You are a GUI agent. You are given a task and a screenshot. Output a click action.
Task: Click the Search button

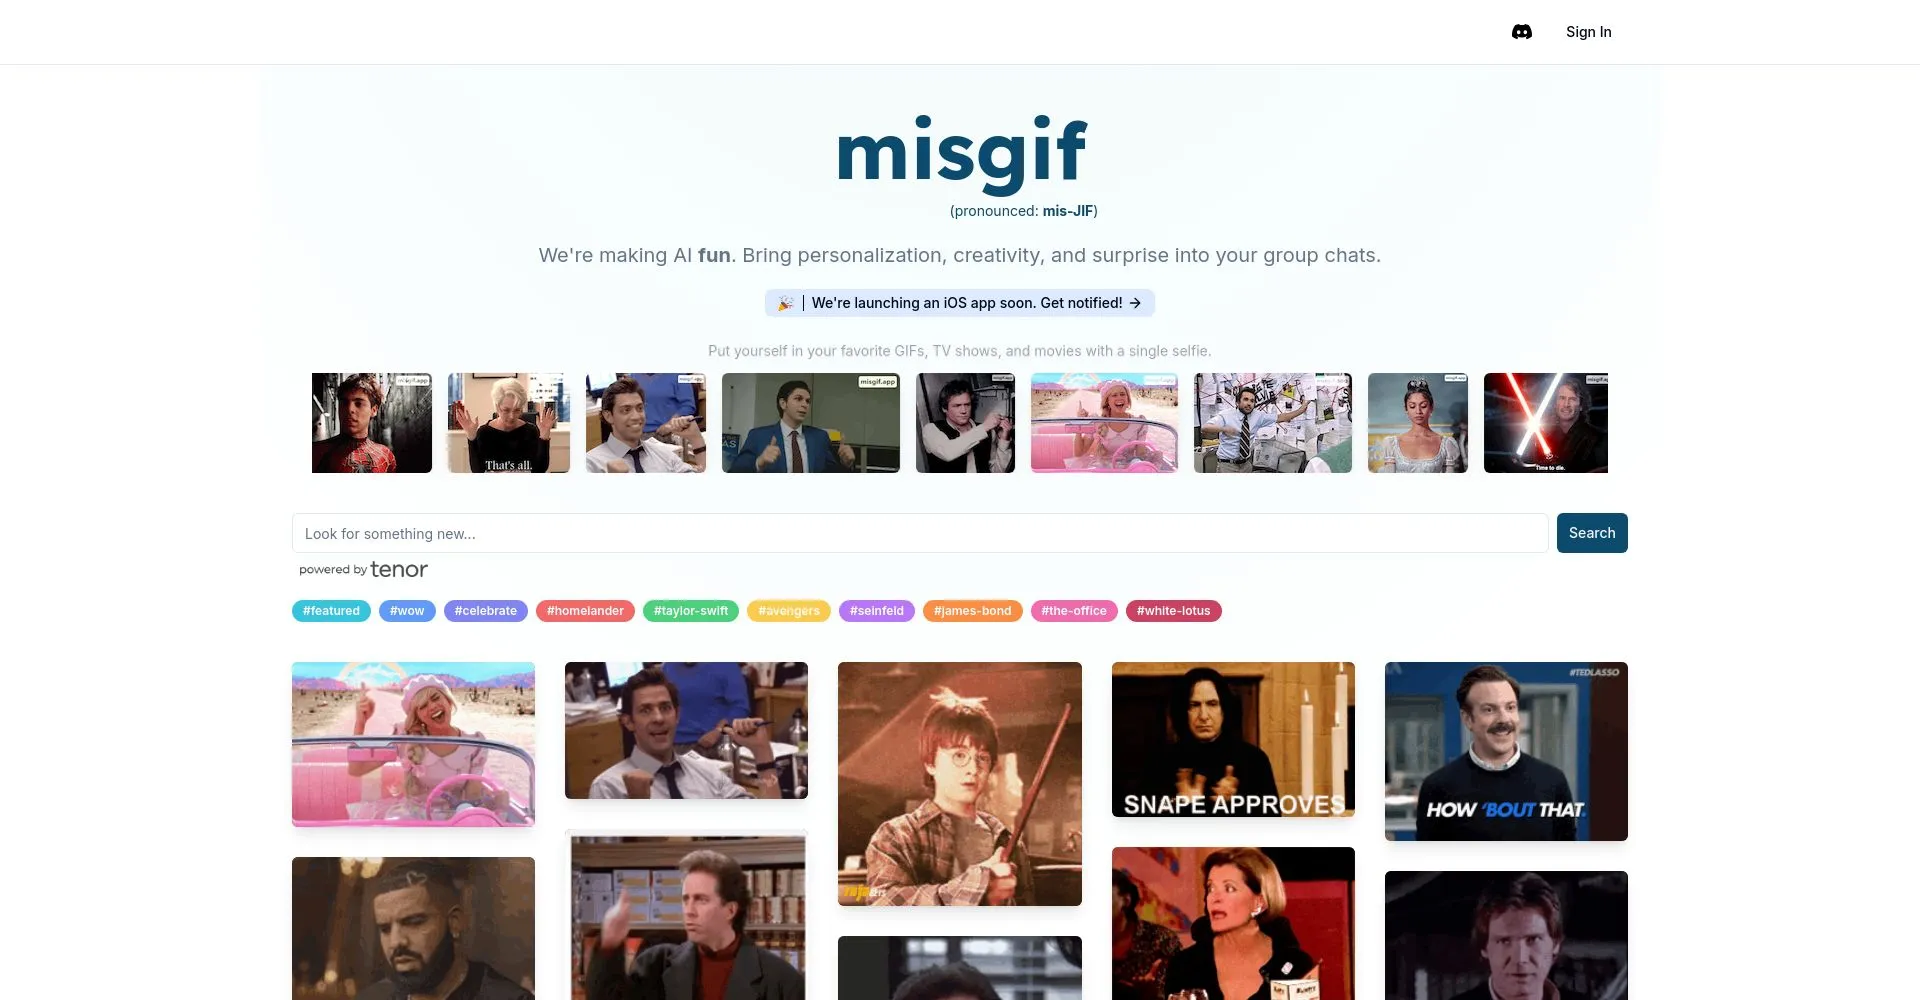point(1592,533)
